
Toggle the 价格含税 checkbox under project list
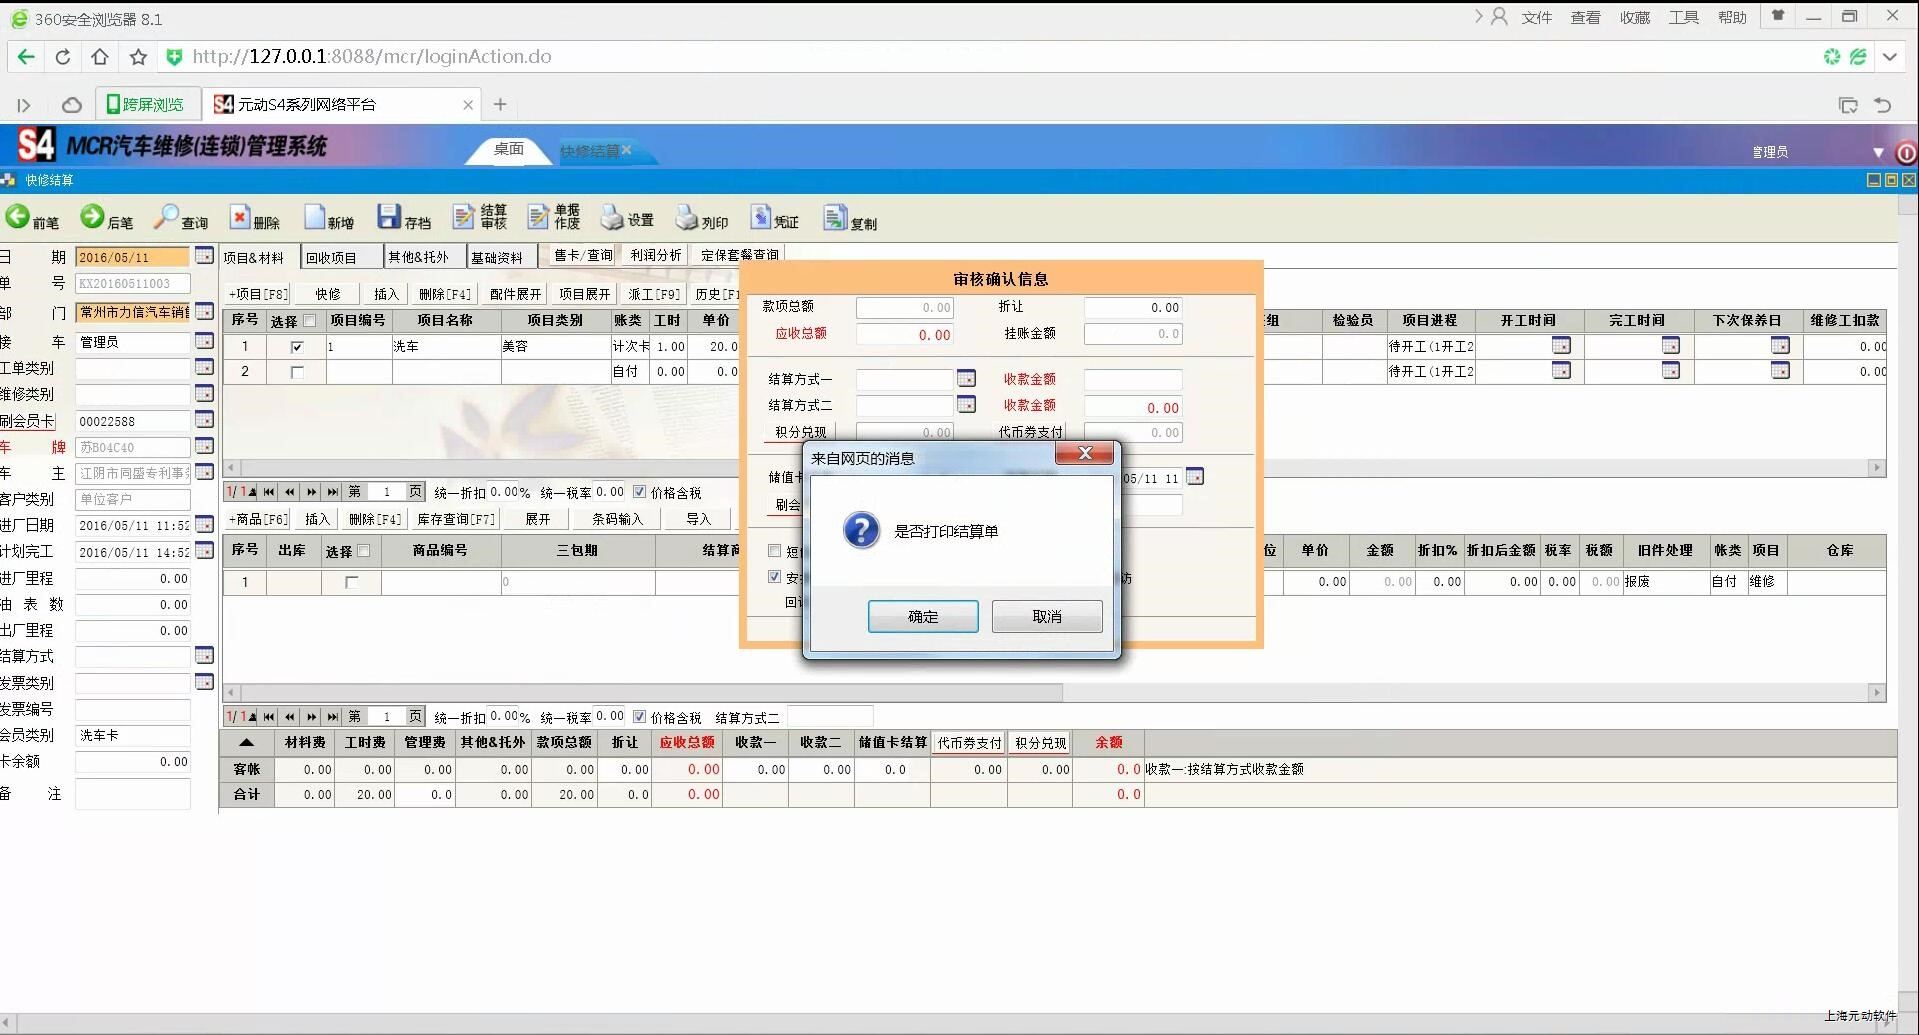(640, 492)
